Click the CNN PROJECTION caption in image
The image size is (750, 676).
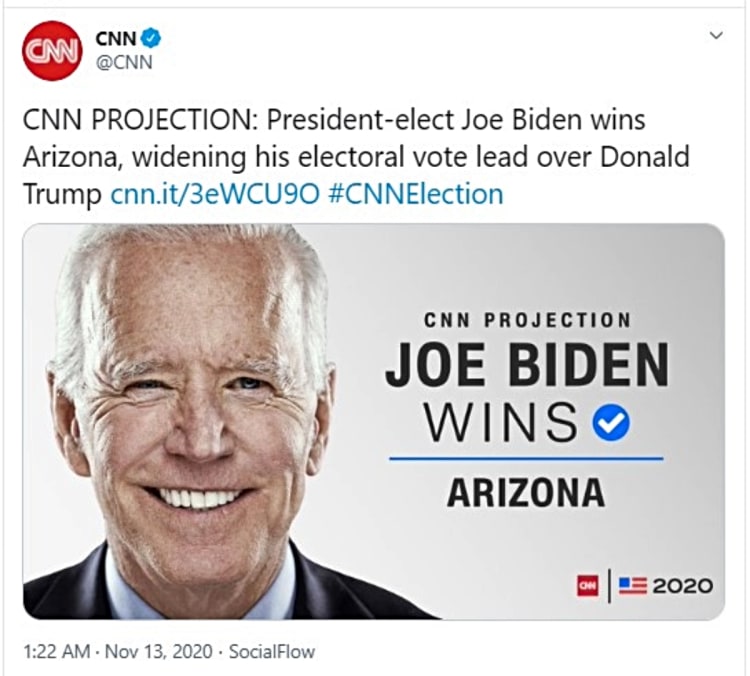527,321
